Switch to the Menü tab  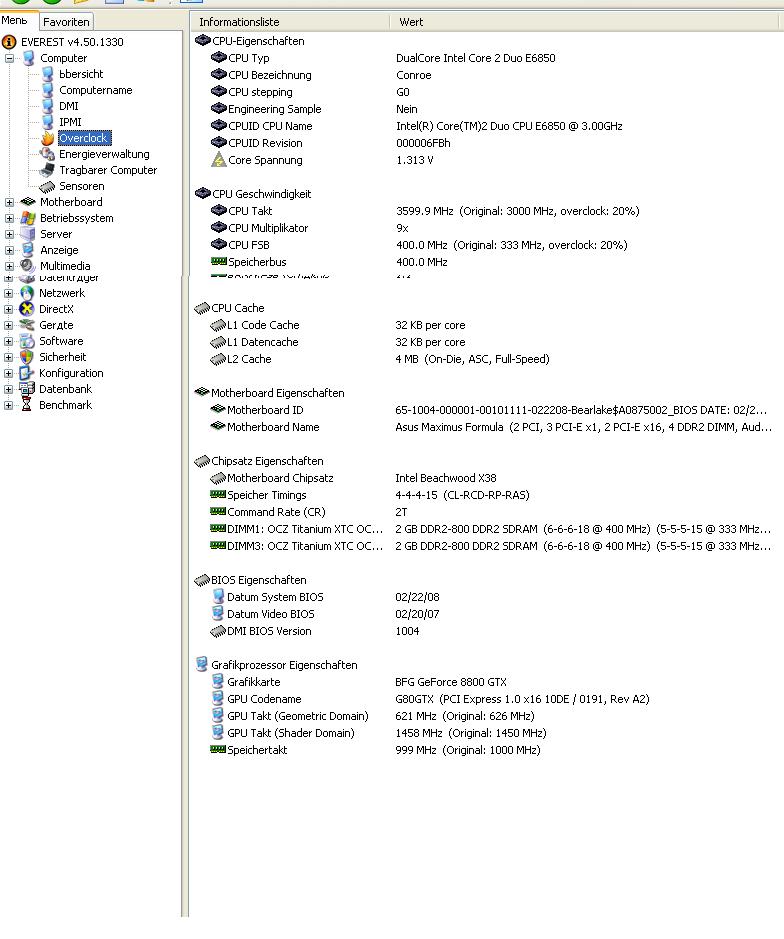click(18, 20)
